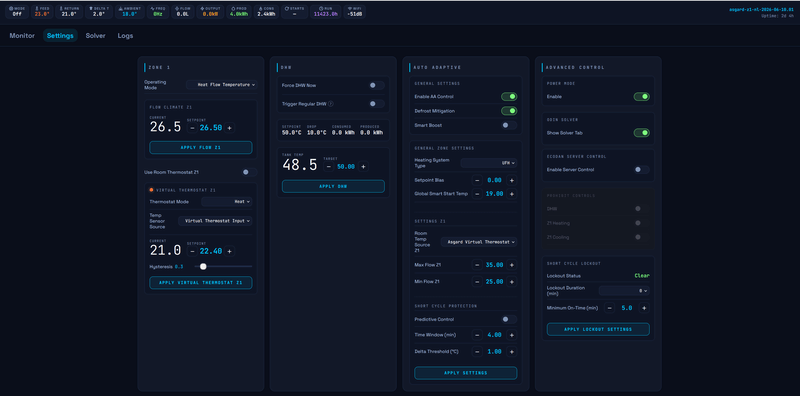The width and height of the screenshot is (800, 396).
Task: Click Apply Flow Z1 button
Action: coord(201,147)
